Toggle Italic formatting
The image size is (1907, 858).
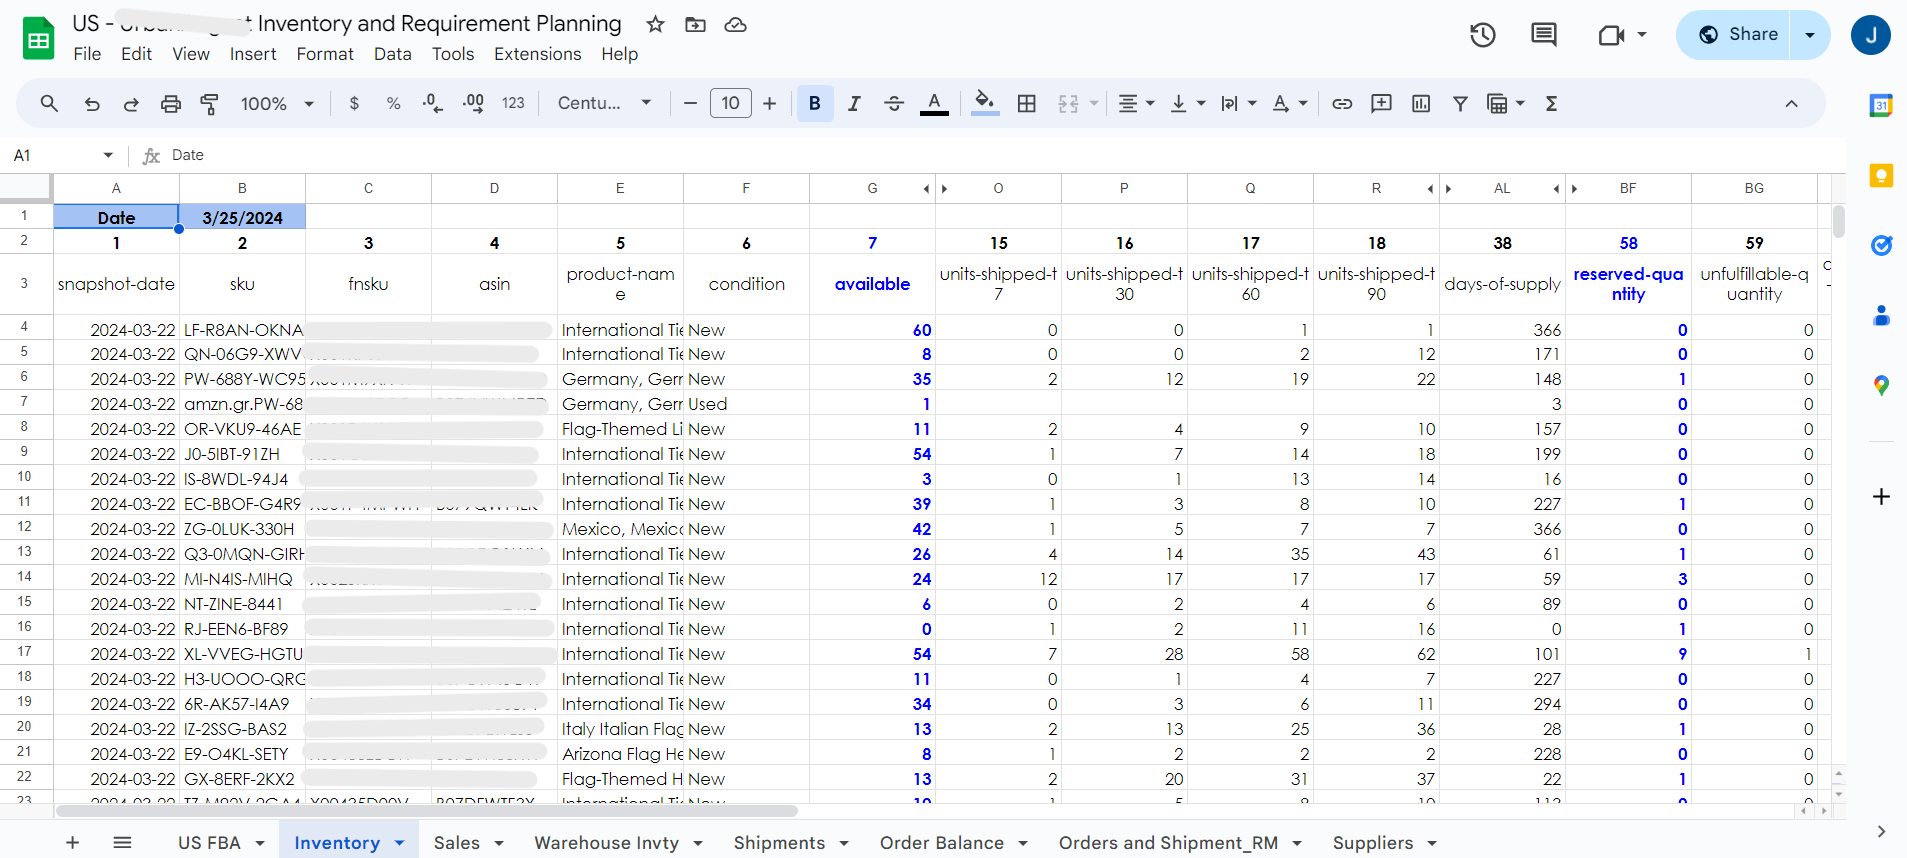[x=854, y=103]
